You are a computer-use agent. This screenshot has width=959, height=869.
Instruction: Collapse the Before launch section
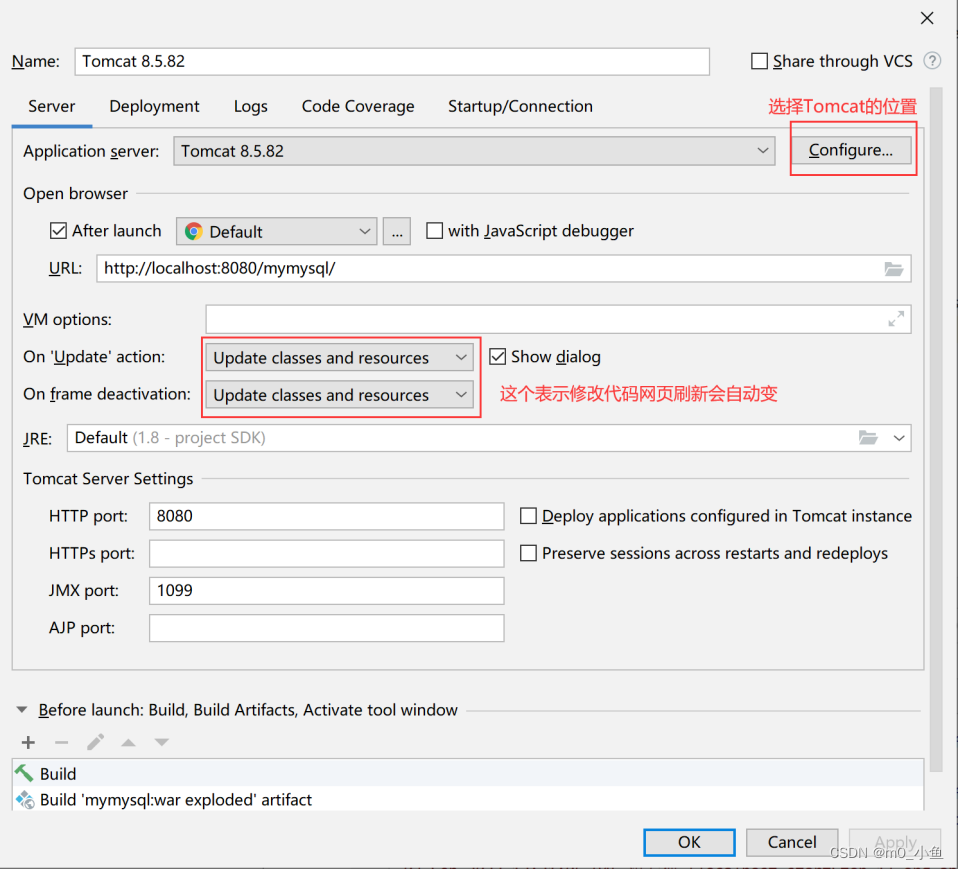tap(22, 709)
